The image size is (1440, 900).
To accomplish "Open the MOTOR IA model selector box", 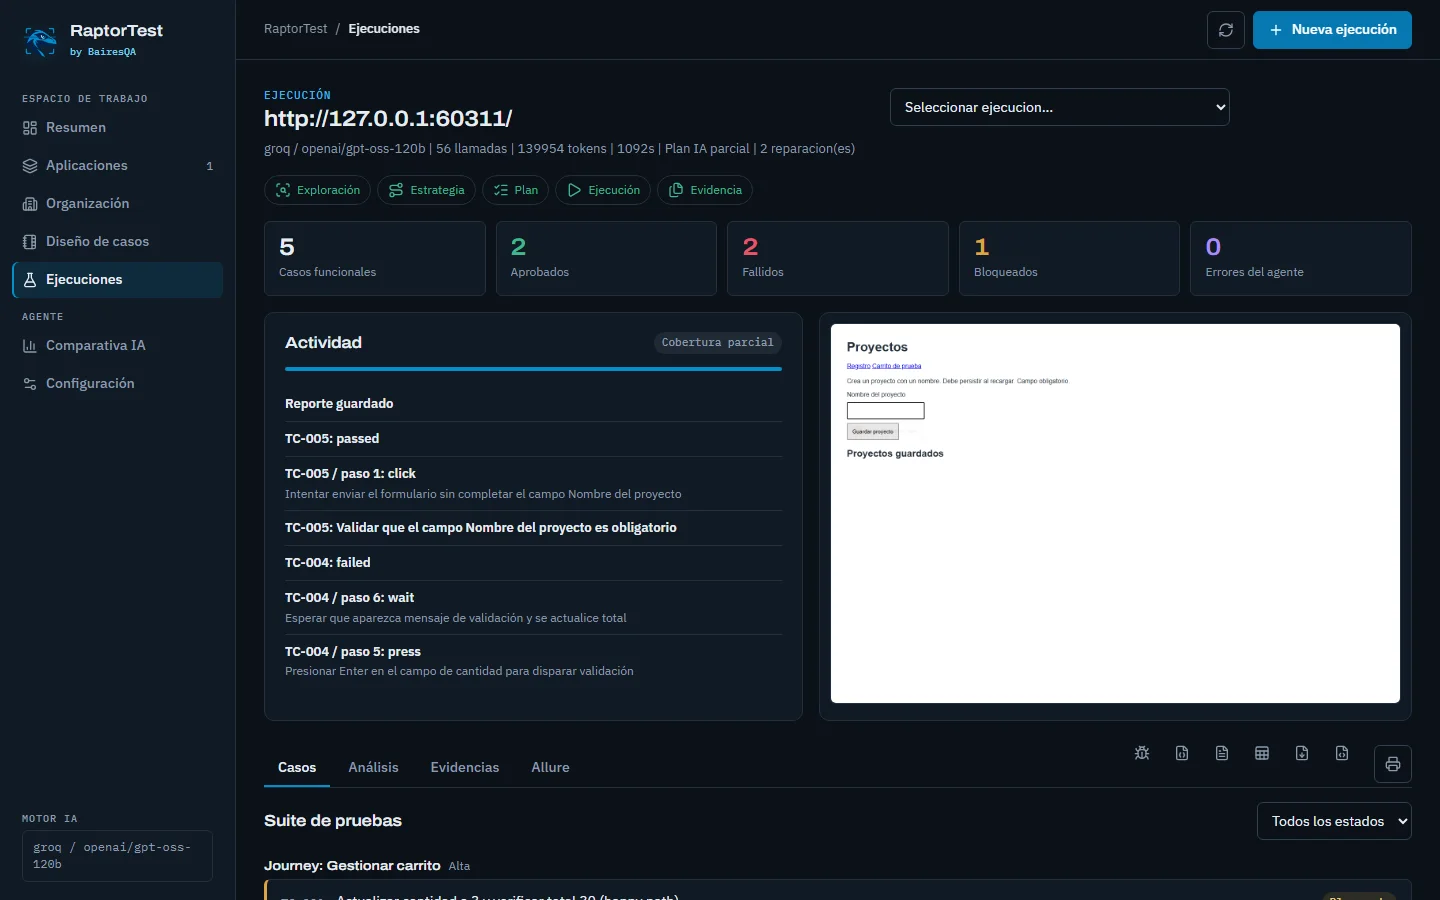I will coord(117,856).
